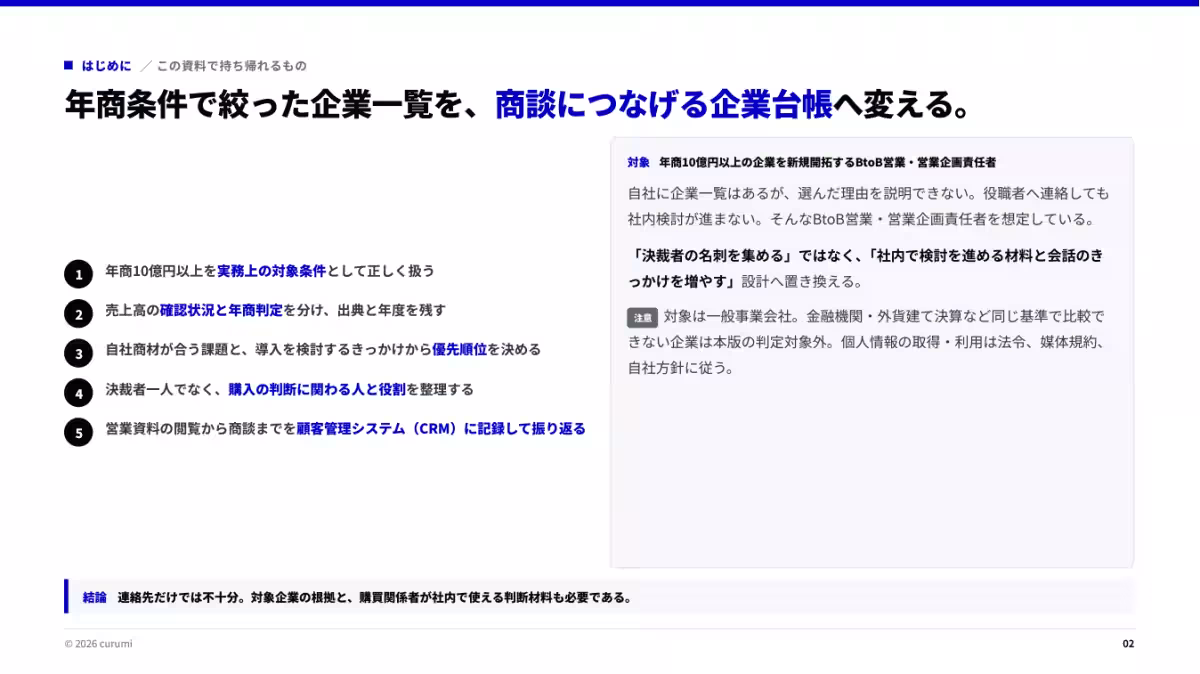Click the 注意 gray label badge
Image resolution: width=1200 pixels, height=674 pixels.
(642, 317)
